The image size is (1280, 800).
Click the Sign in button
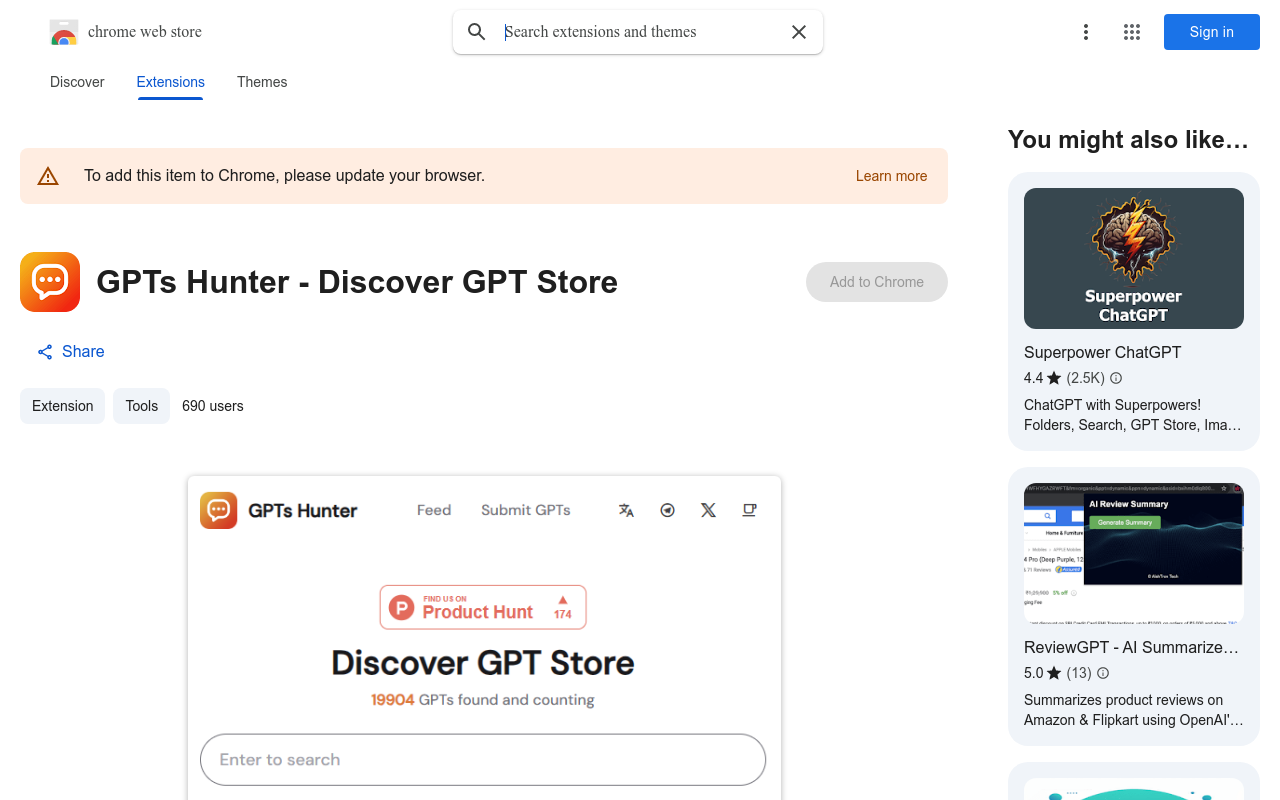tap(1211, 32)
